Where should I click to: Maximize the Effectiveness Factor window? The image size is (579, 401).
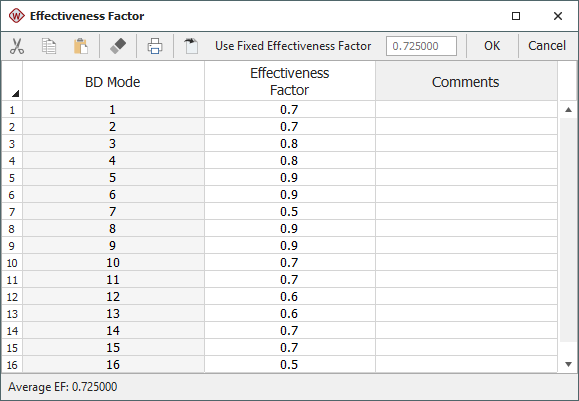(x=516, y=16)
